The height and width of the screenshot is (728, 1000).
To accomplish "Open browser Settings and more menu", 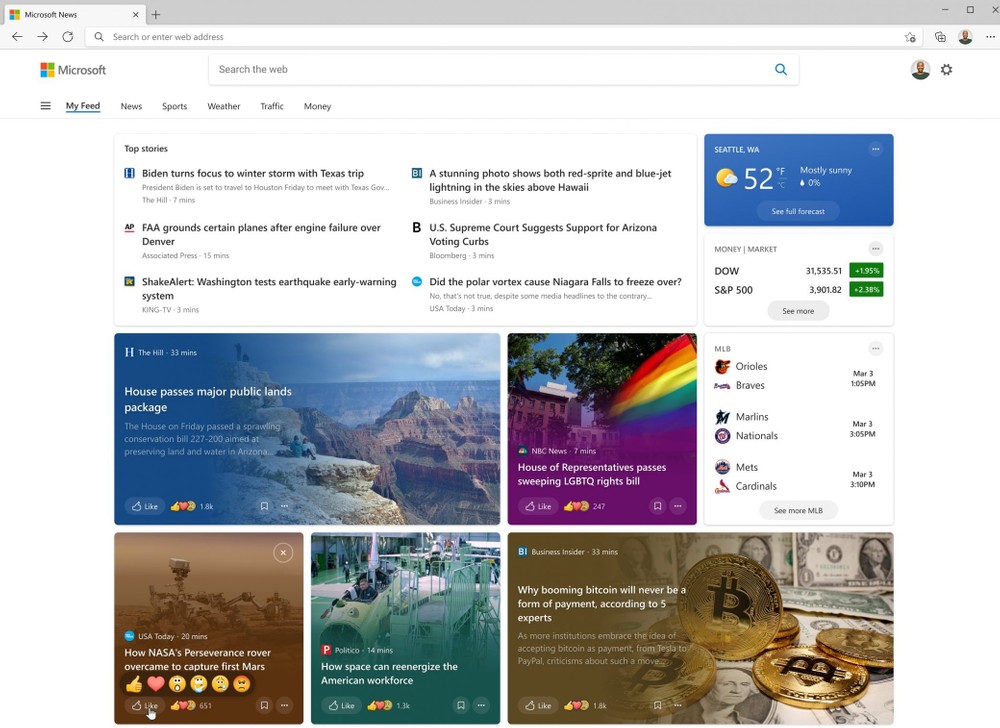I will 990,37.
